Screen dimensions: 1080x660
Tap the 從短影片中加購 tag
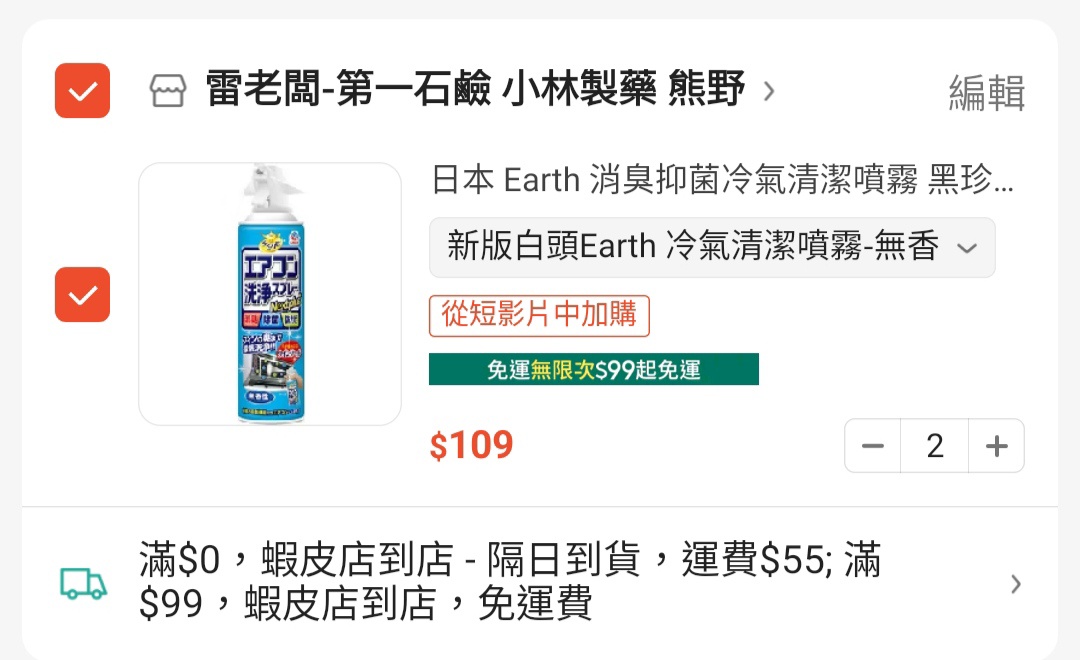click(539, 316)
